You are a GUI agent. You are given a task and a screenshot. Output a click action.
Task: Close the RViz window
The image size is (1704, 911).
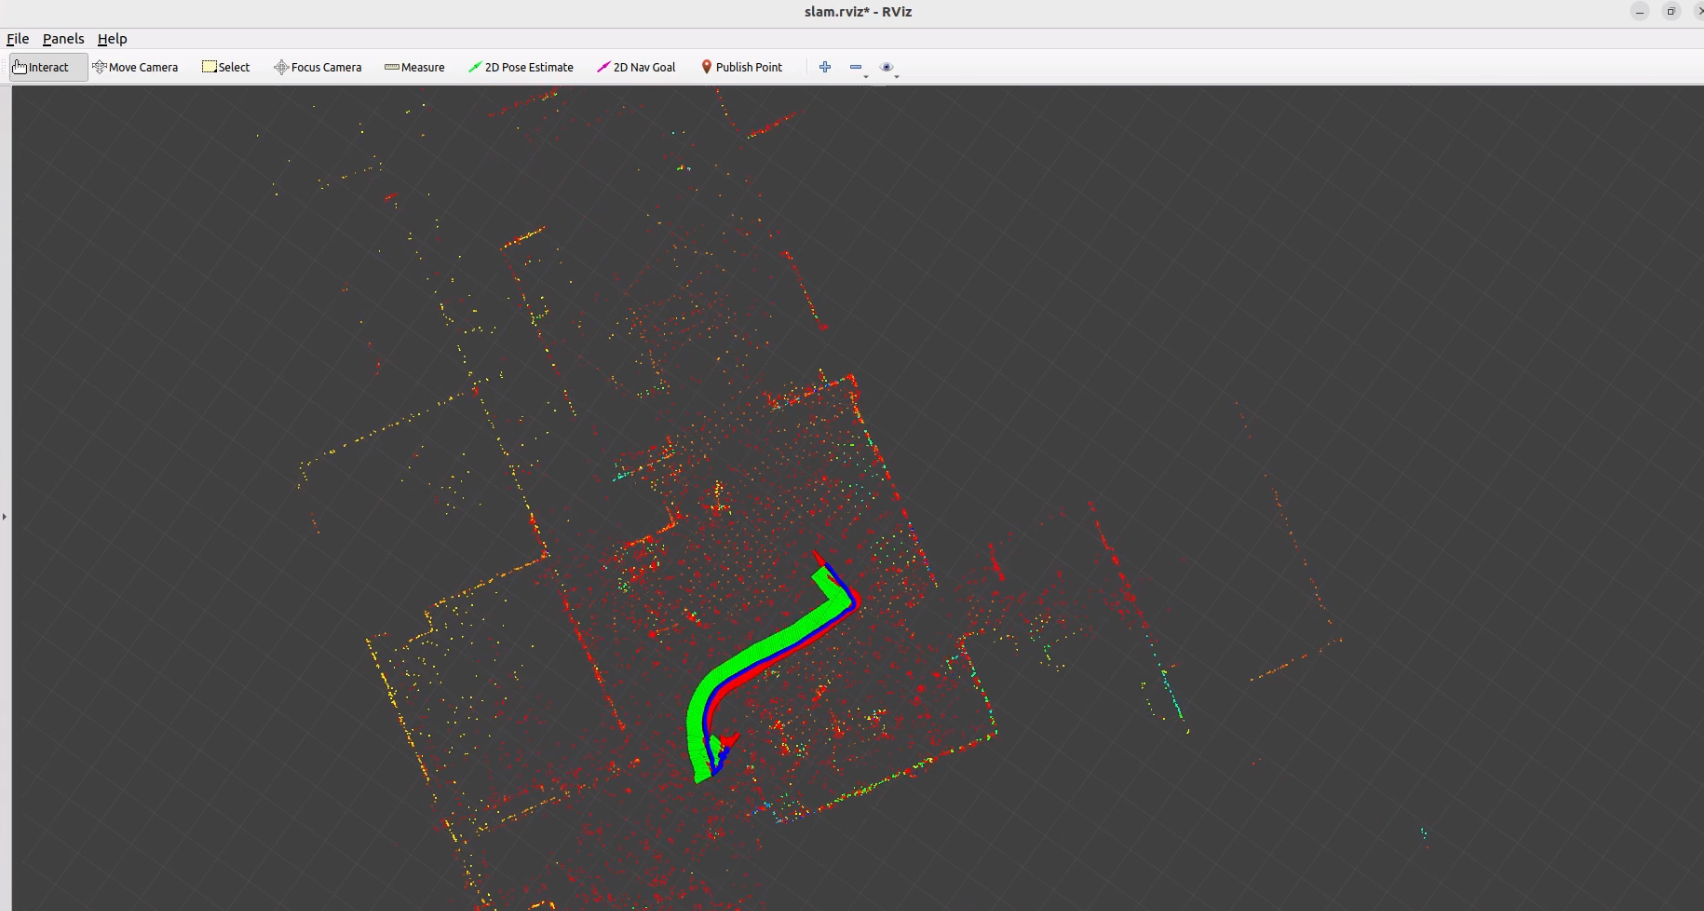click(x=1698, y=12)
